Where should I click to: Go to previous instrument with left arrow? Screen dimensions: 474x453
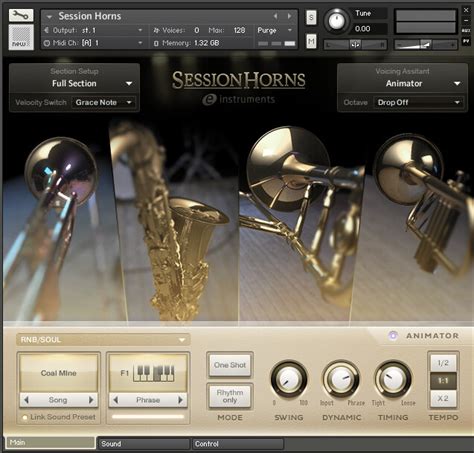pyautogui.click(x=275, y=16)
